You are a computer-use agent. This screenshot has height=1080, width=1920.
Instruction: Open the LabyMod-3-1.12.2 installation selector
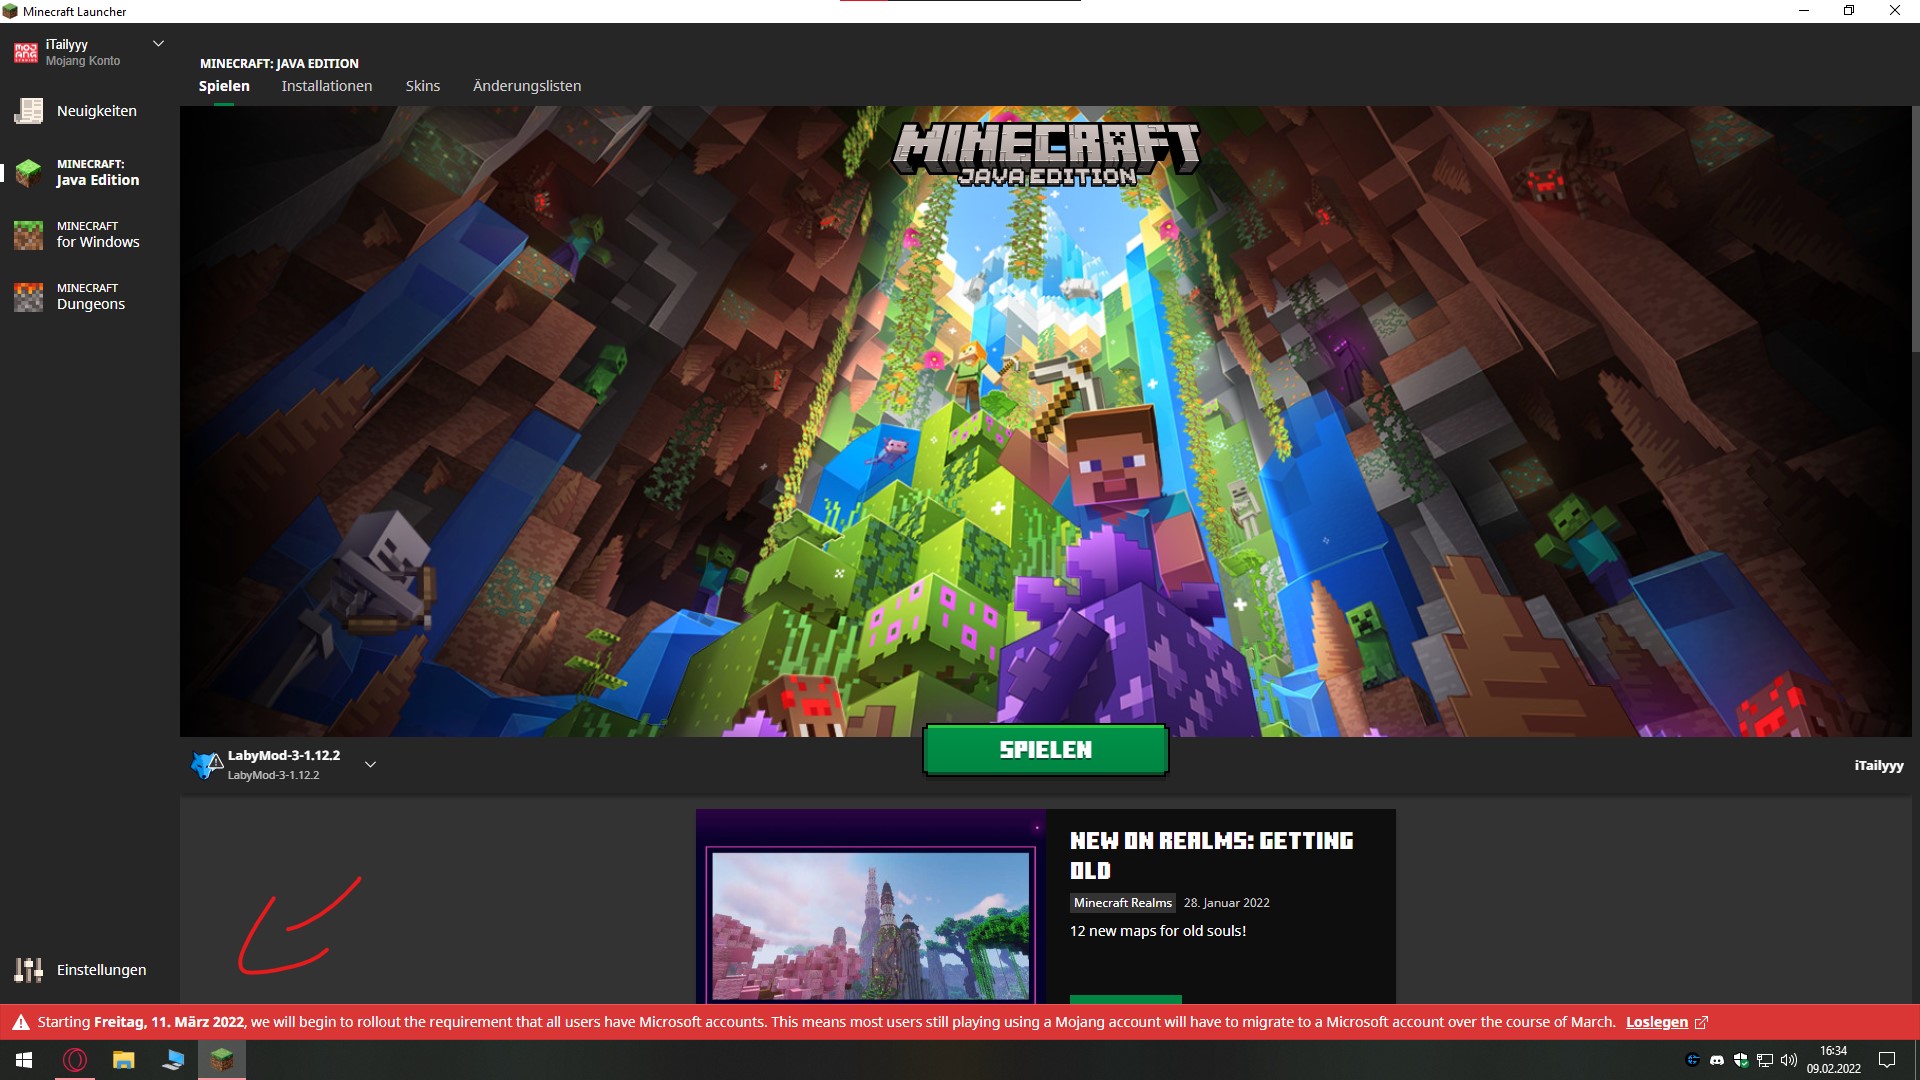click(284, 765)
